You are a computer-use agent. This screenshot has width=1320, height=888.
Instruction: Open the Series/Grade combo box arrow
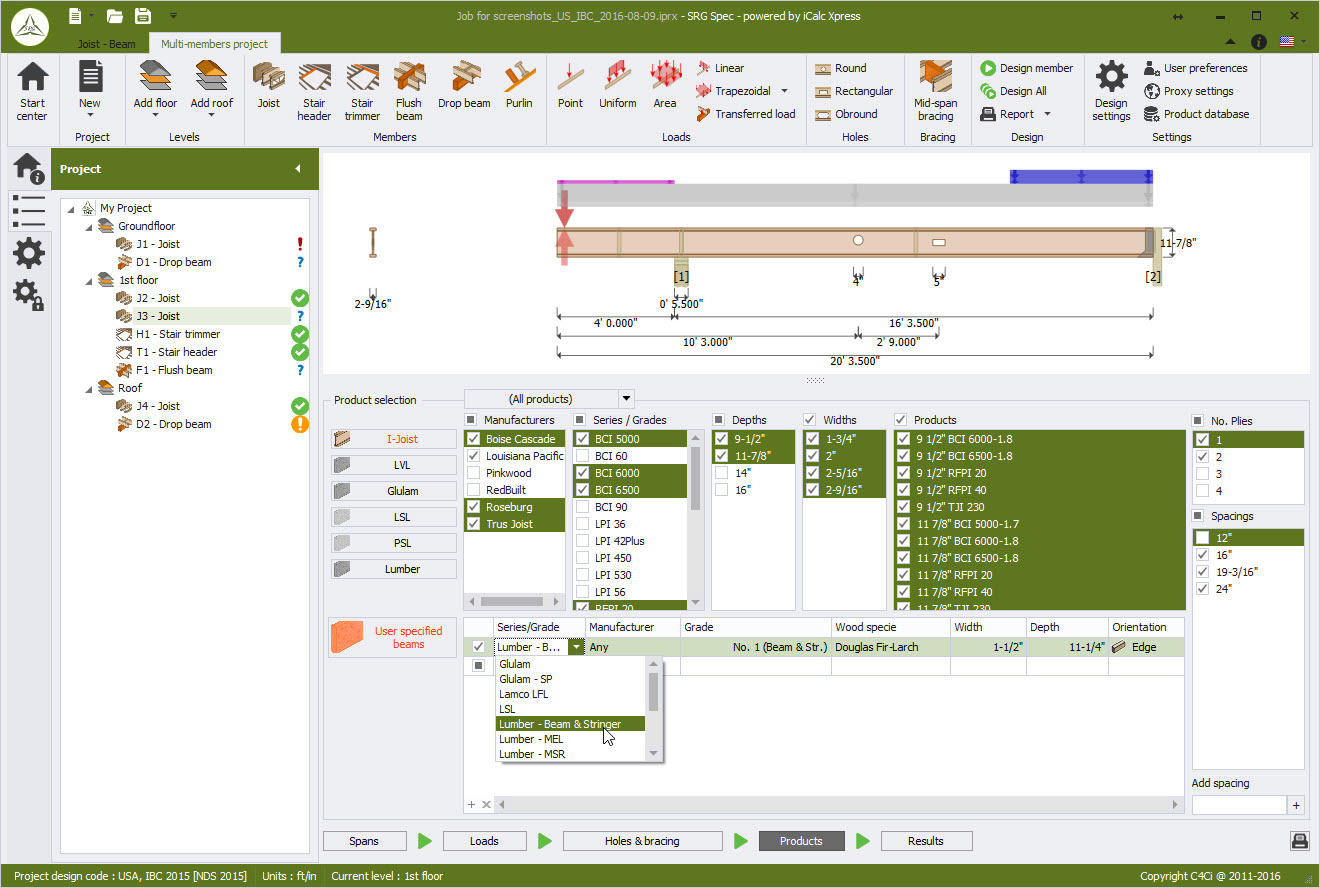point(576,647)
